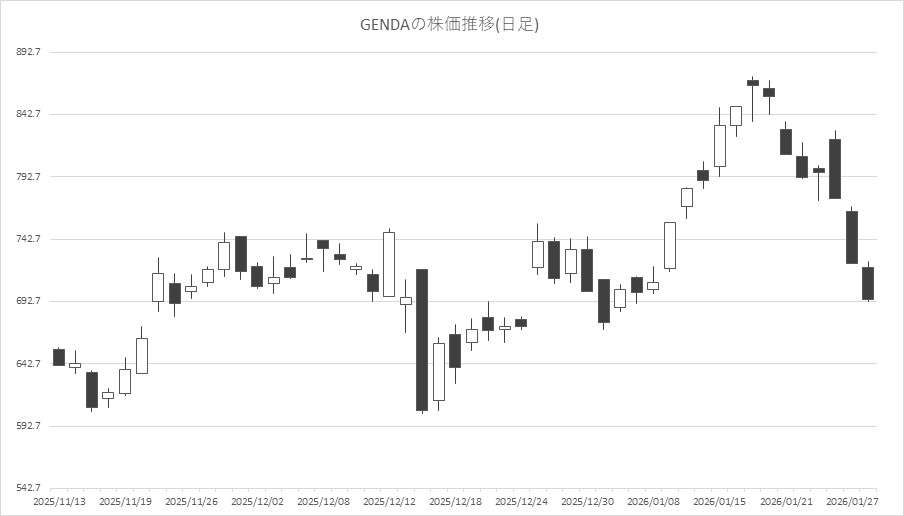This screenshot has height=516, width=904.
Task: Click the 692.7 label on the vertical axis
Action: (x=26, y=301)
